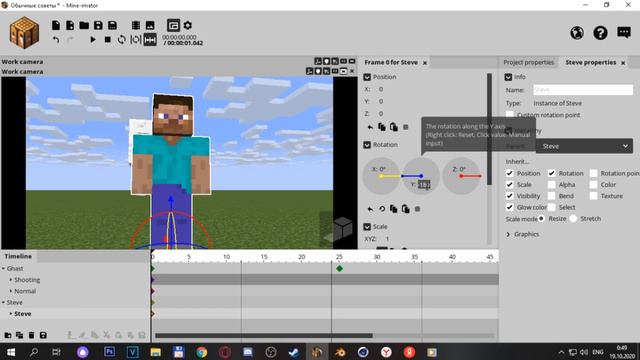Play the animation
Viewport: 640px width, 360px height.
point(93,40)
